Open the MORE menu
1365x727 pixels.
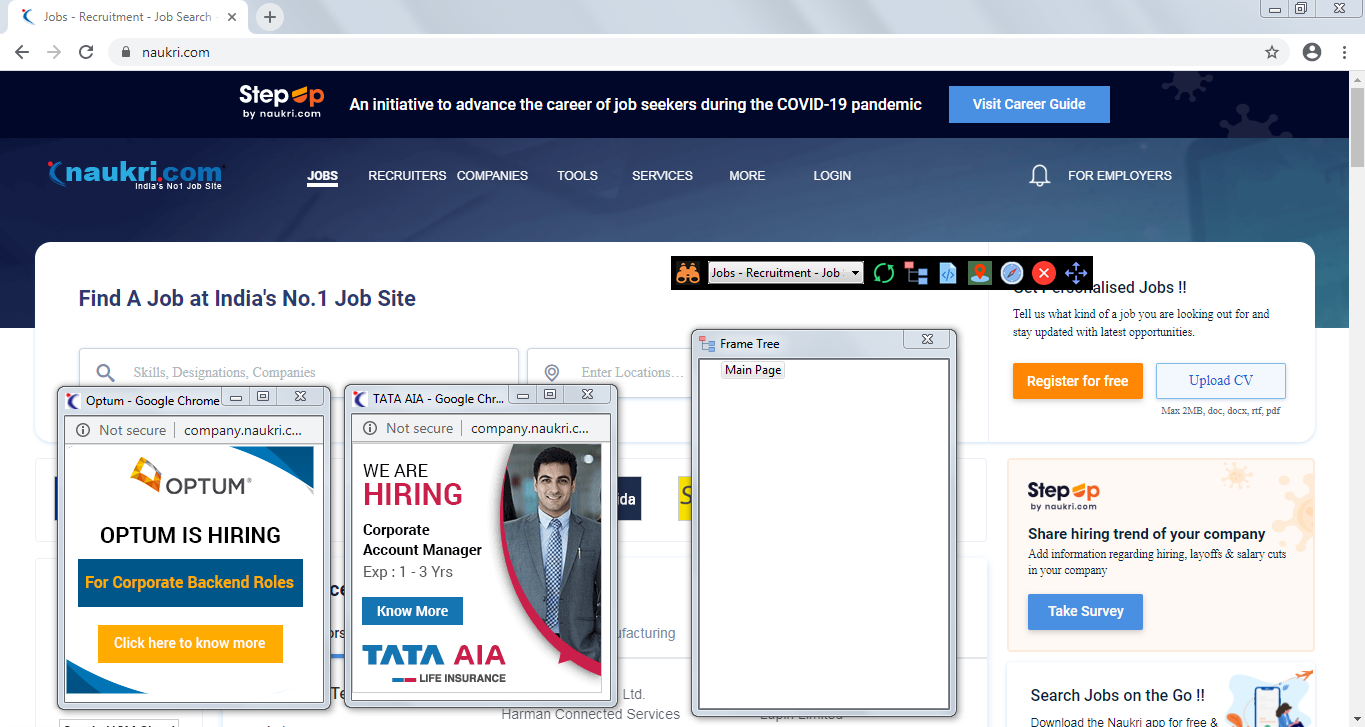click(x=747, y=175)
